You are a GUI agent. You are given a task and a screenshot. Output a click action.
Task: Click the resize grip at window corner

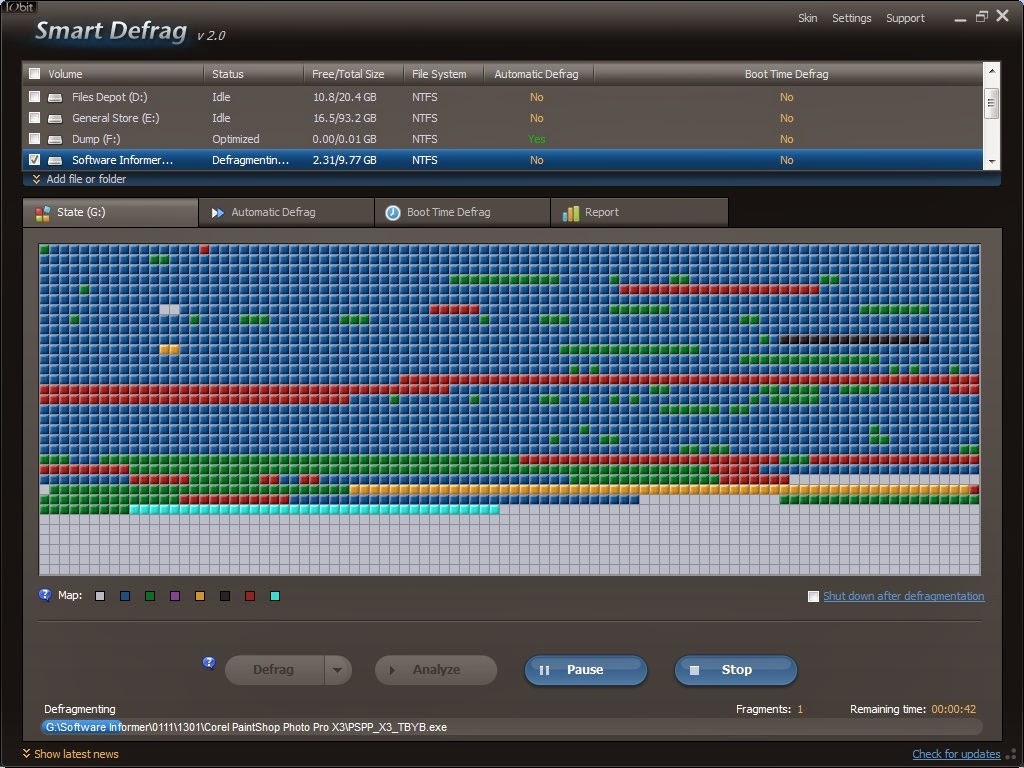coord(1011,755)
